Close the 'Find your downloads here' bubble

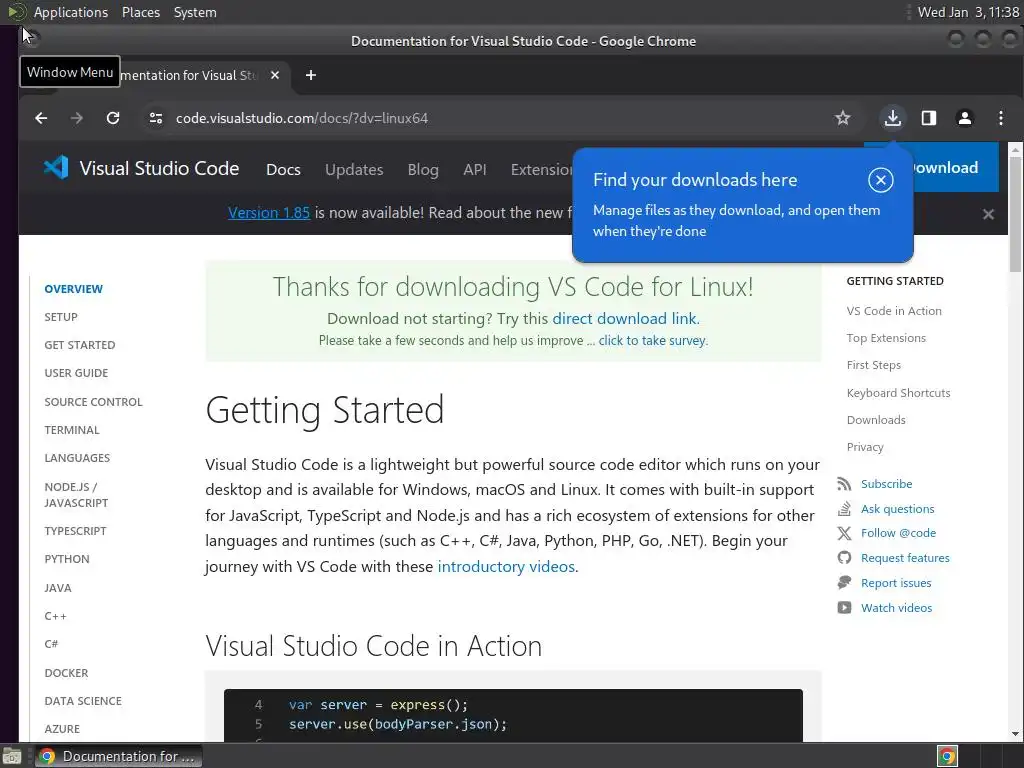[x=880, y=180]
